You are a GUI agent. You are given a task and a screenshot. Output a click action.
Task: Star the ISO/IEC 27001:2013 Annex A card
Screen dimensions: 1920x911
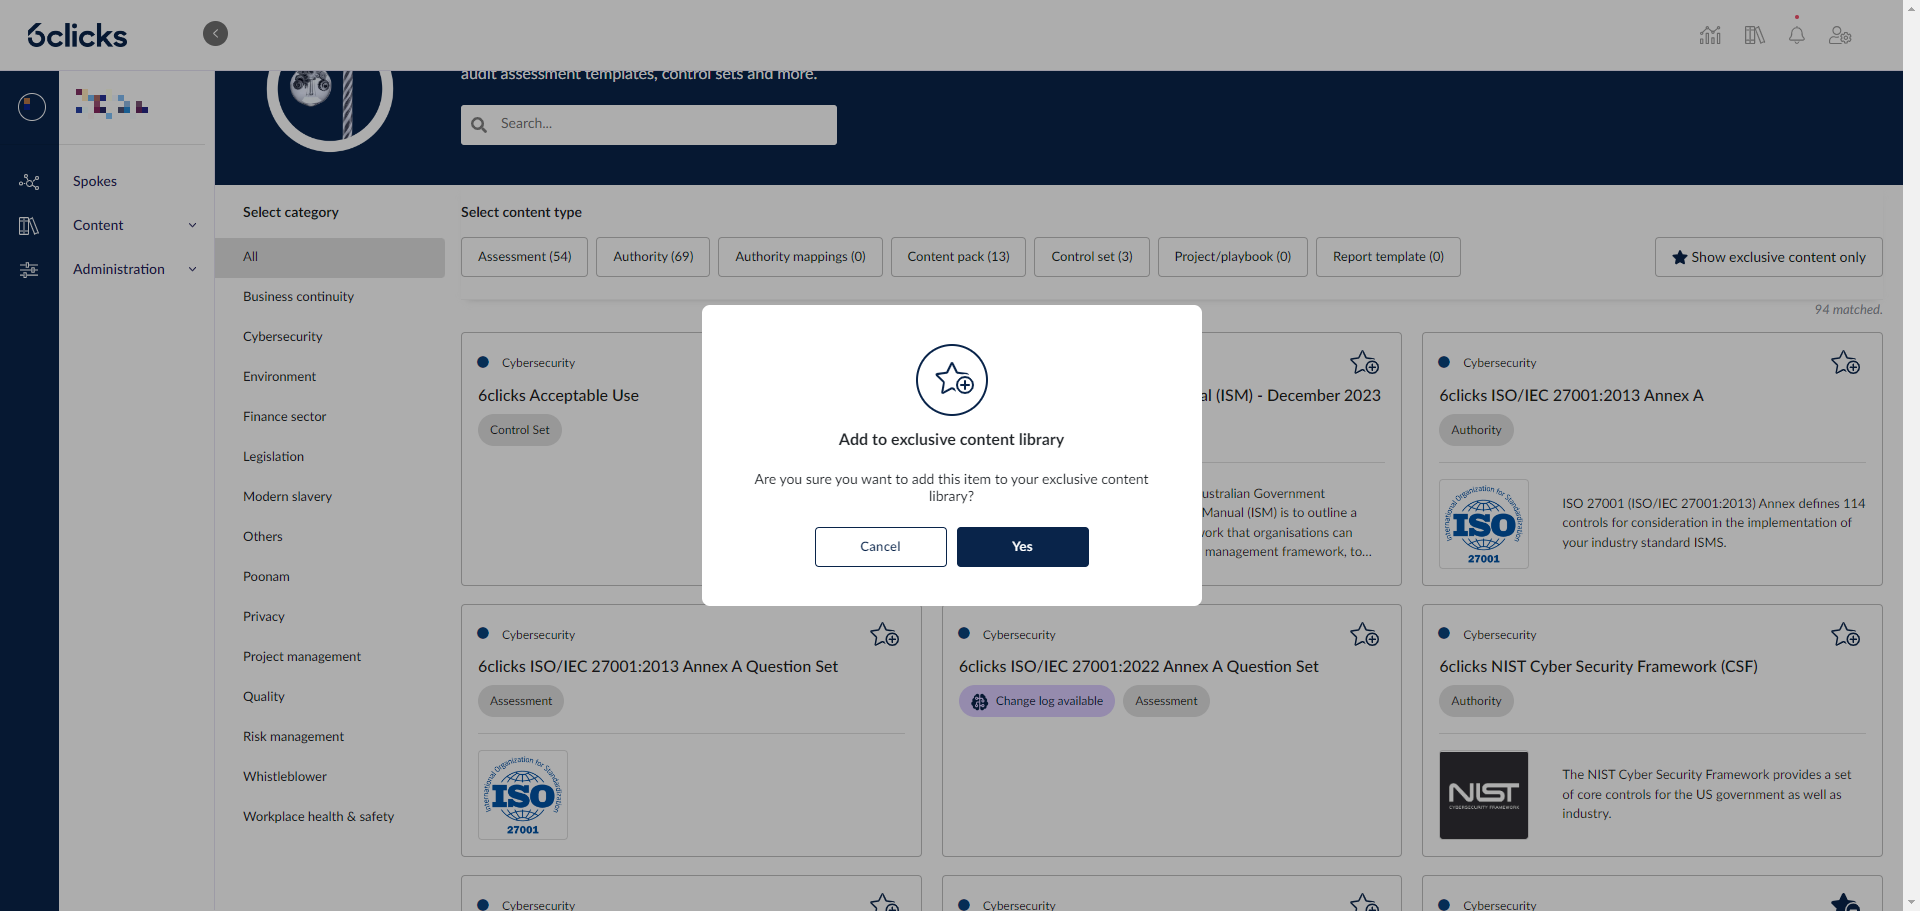1845,363
